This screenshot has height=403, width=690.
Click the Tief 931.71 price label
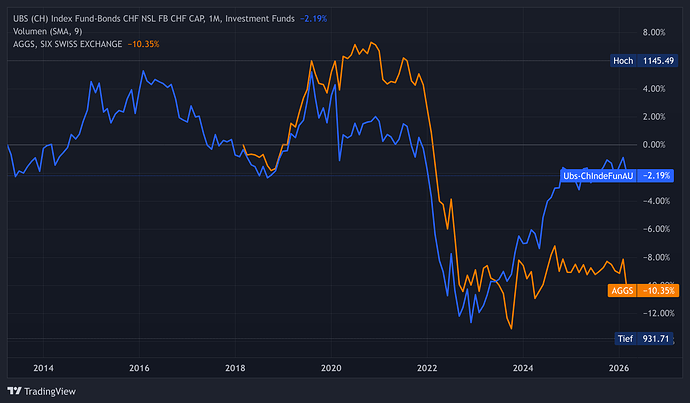tap(644, 339)
